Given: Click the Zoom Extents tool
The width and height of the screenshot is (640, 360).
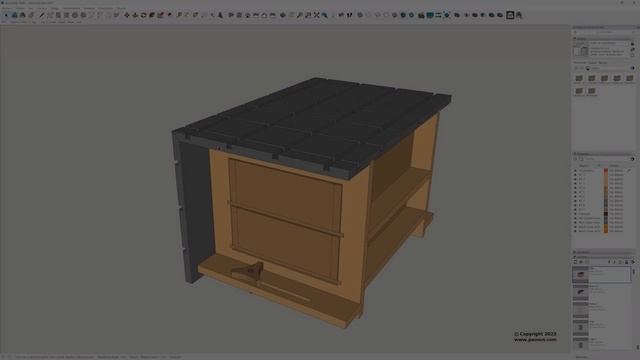Looking at the screenshot, I should [x=316, y=15].
